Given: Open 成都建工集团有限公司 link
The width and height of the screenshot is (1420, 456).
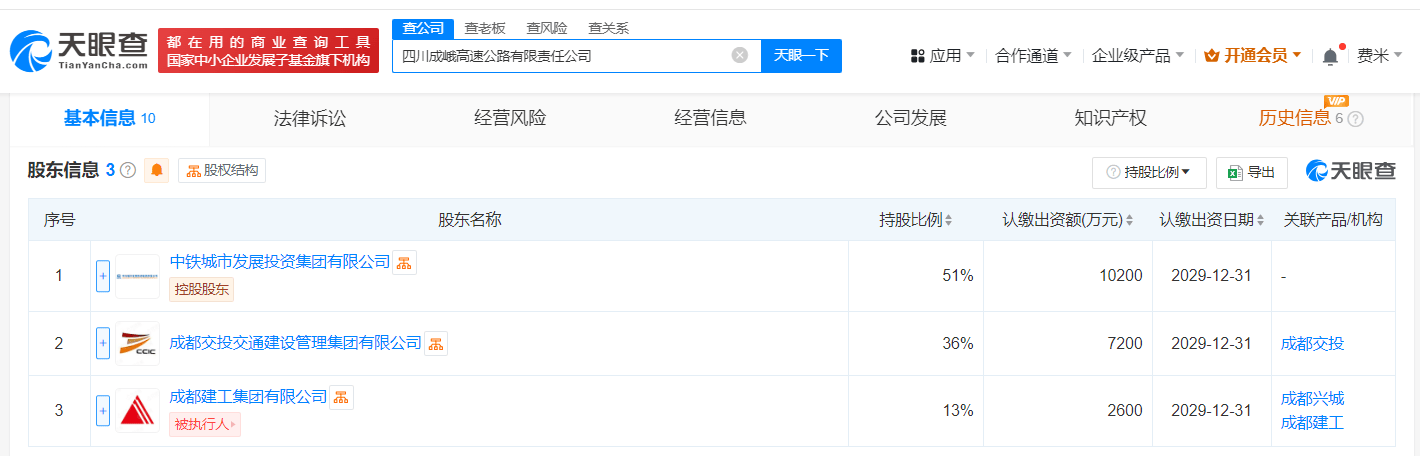Looking at the screenshot, I should [249, 397].
